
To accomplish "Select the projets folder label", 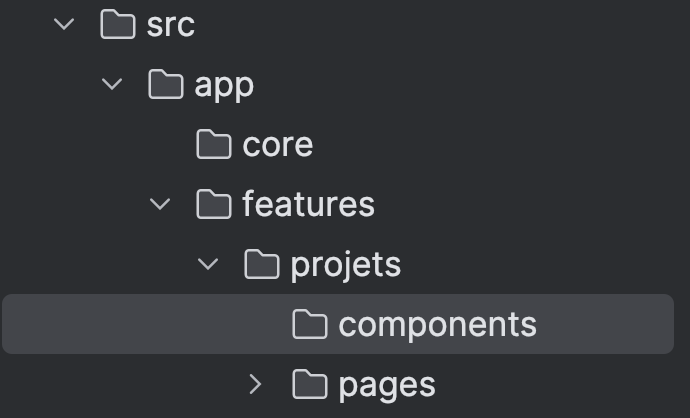I will (x=345, y=265).
